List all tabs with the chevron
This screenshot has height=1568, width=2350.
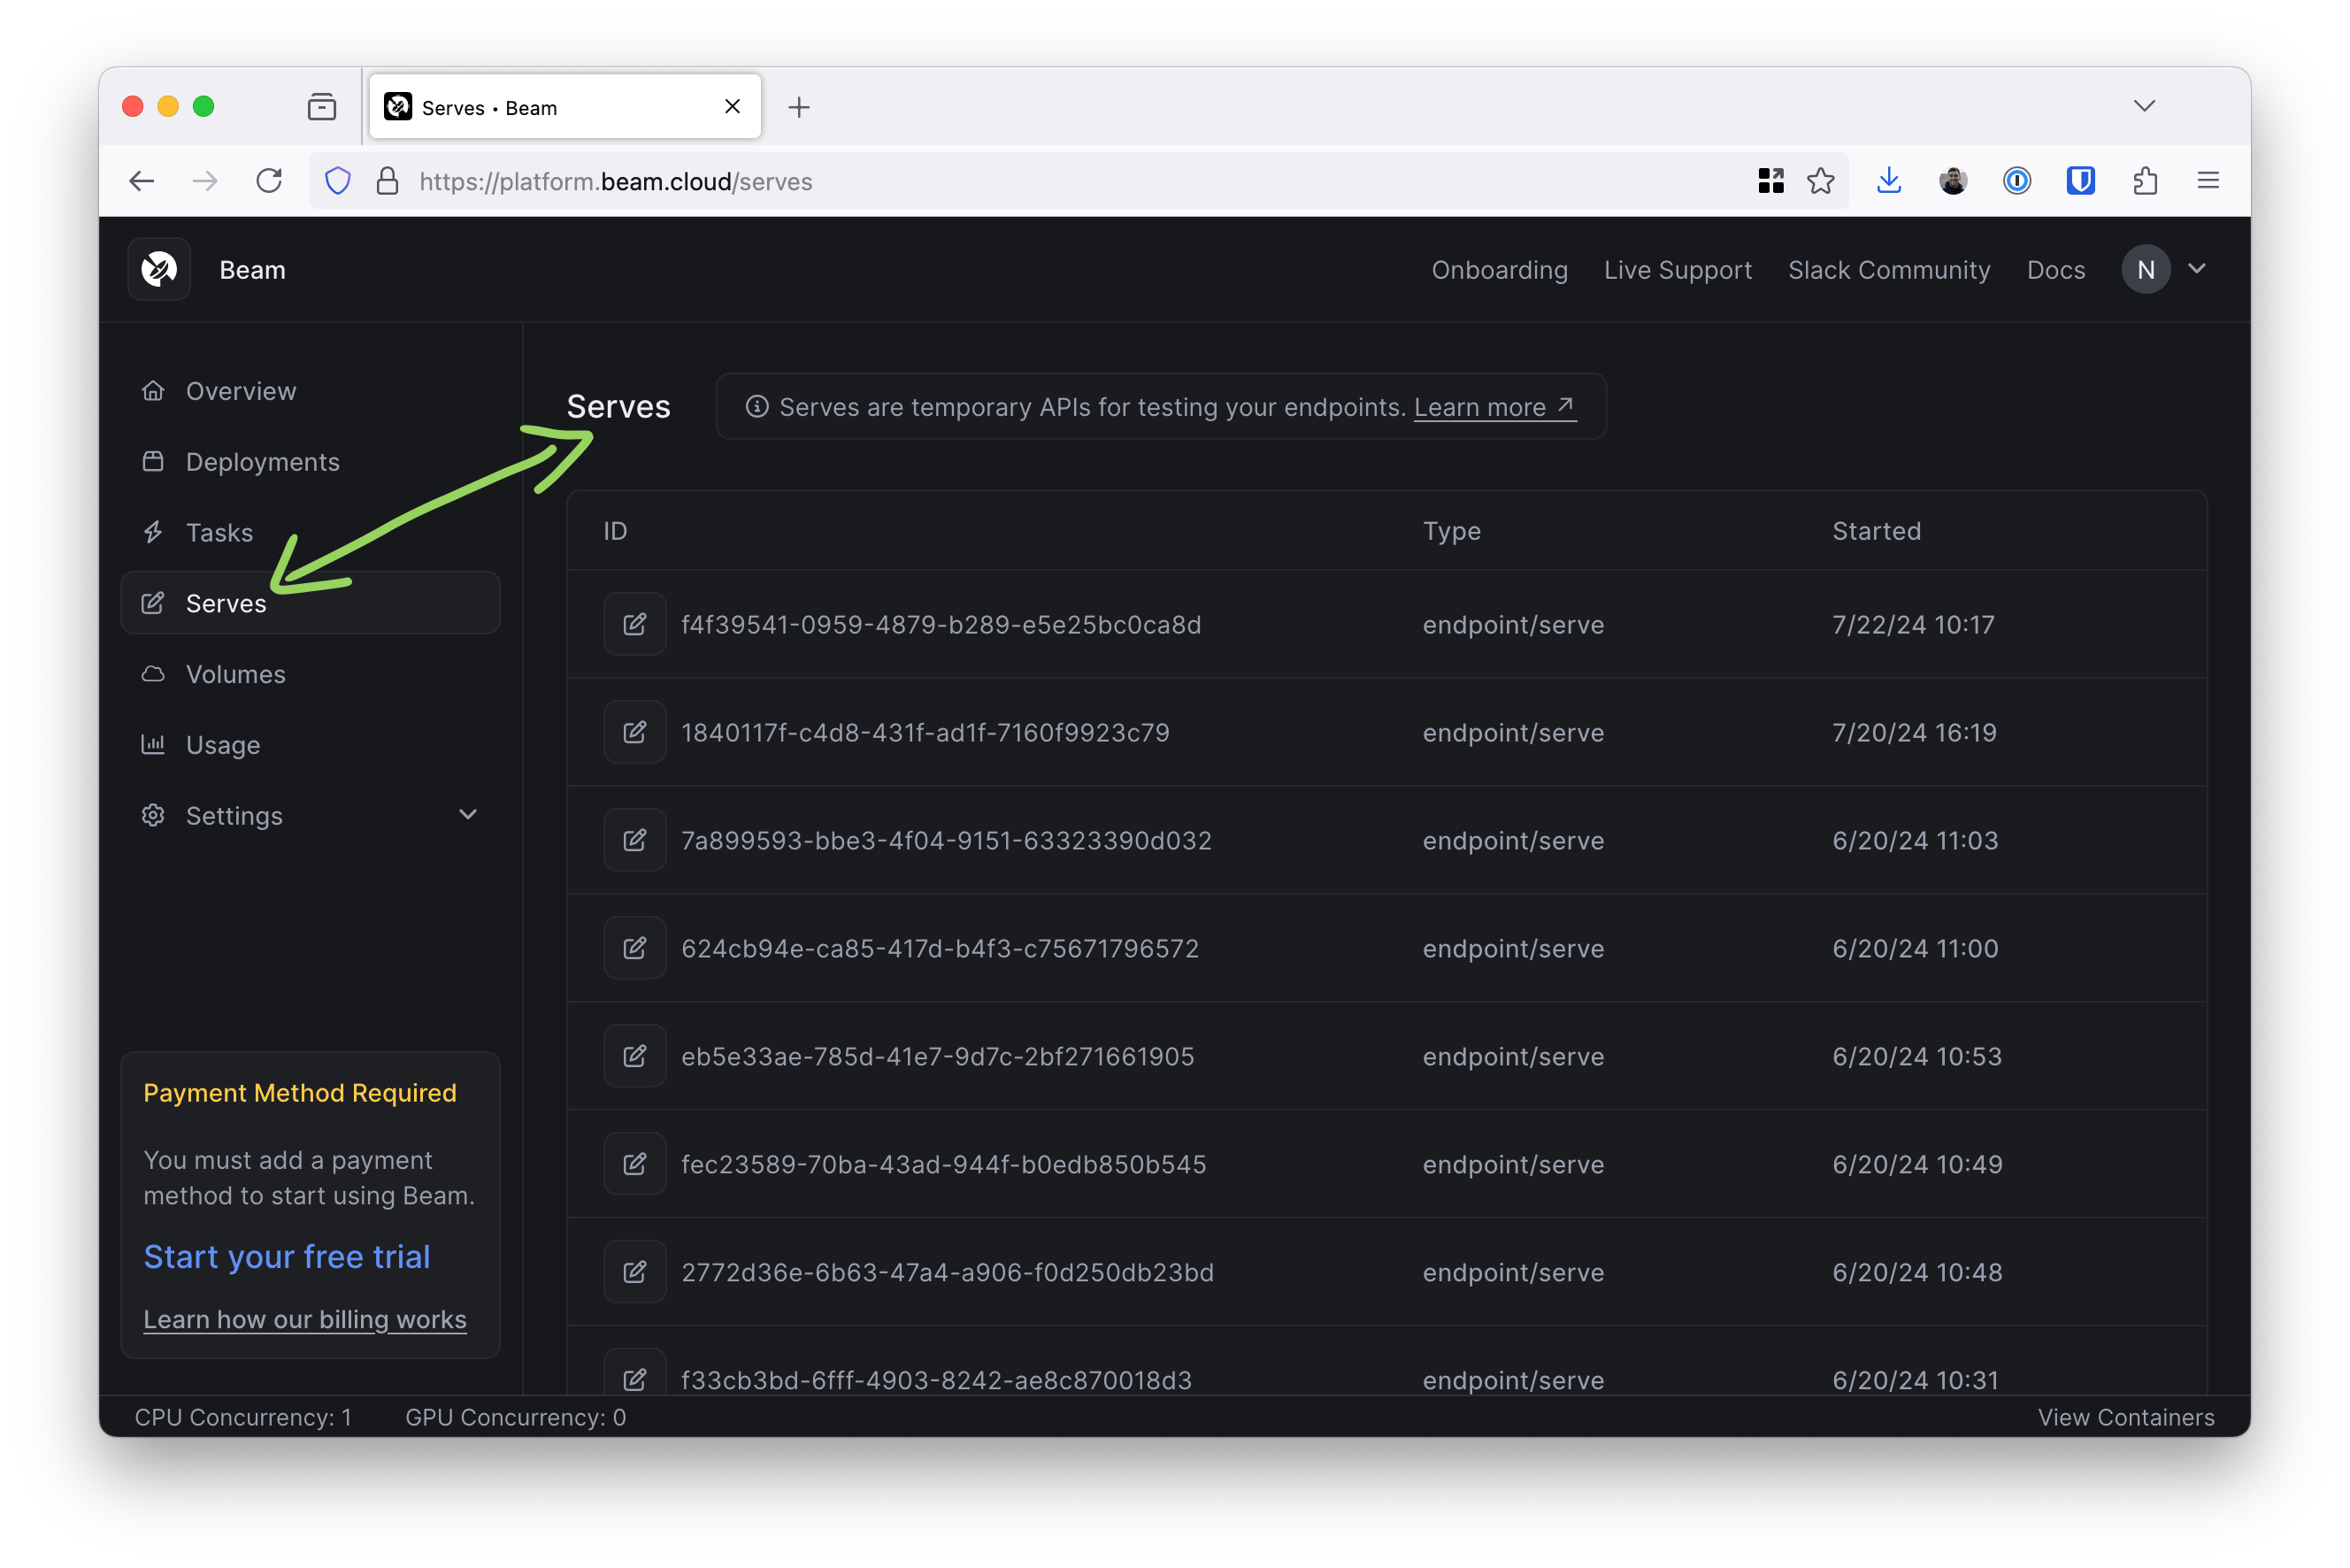2144,106
